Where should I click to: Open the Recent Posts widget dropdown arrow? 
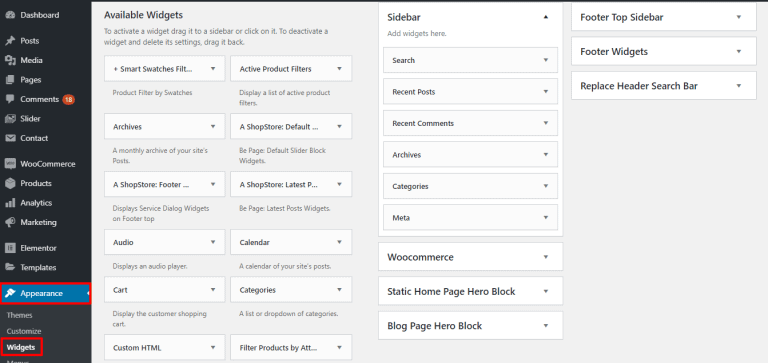click(x=546, y=92)
